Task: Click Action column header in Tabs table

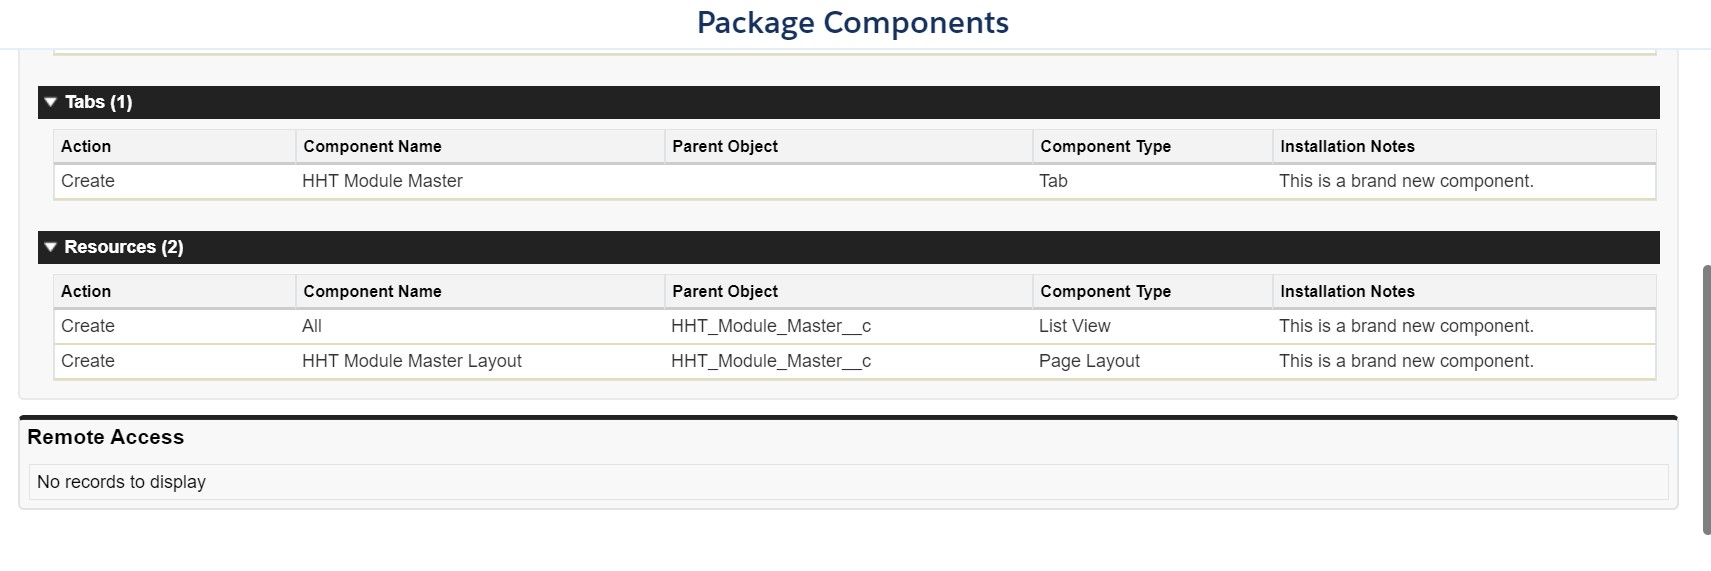Action: click(x=86, y=146)
